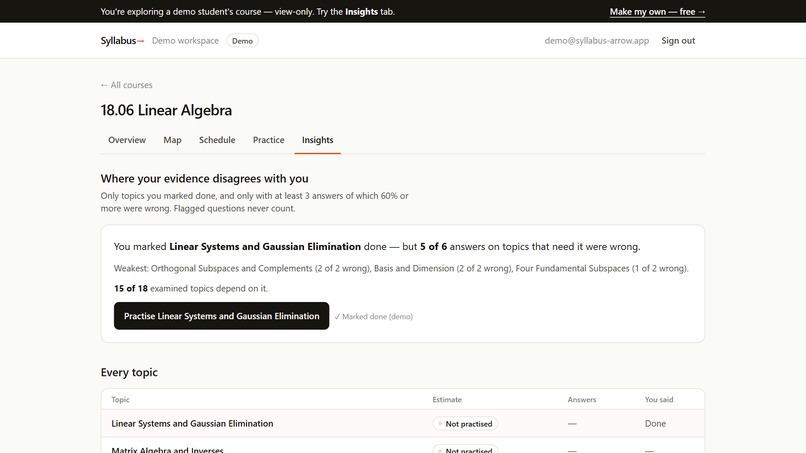
Task: Switch to the Practice tab
Action: point(268,140)
